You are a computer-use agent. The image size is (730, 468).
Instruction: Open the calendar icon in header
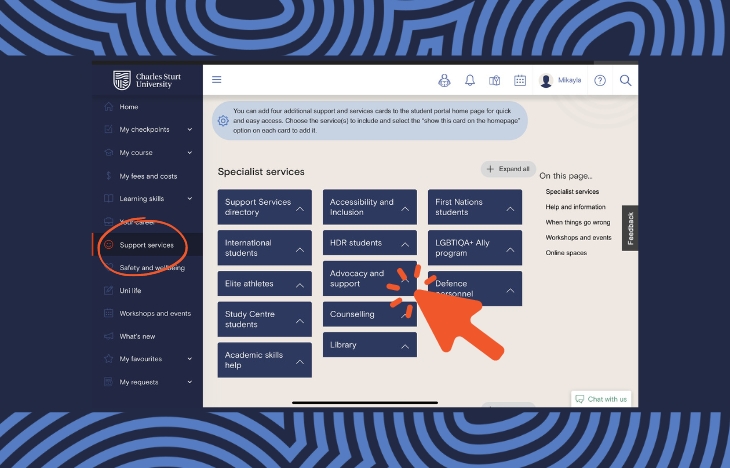(x=520, y=81)
